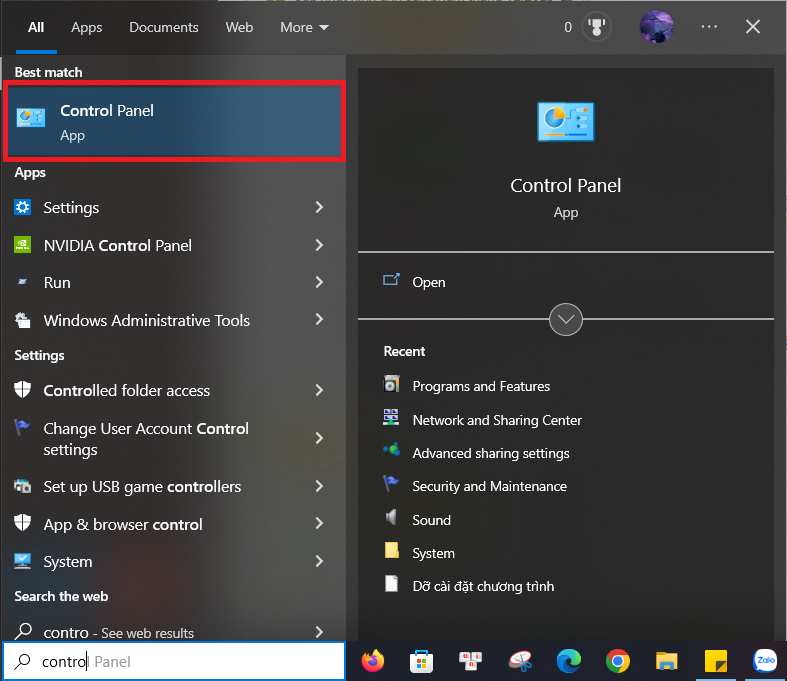Click Open in the preview pane
The width and height of the screenshot is (787, 681).
[x=429, y=282]
